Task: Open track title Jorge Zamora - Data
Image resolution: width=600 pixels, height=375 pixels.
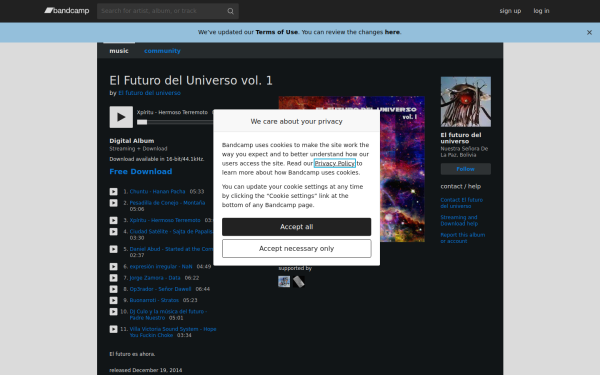Action: point(155,278)
